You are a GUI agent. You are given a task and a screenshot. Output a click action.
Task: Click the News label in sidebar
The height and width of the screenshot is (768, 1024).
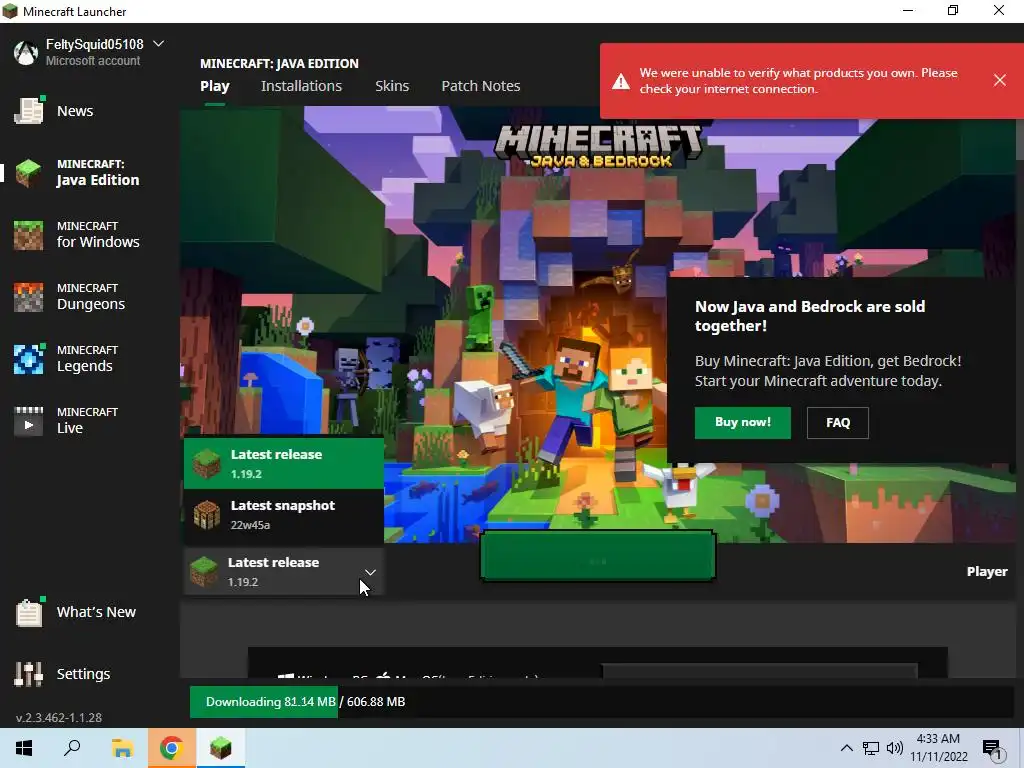coord(75,111)
